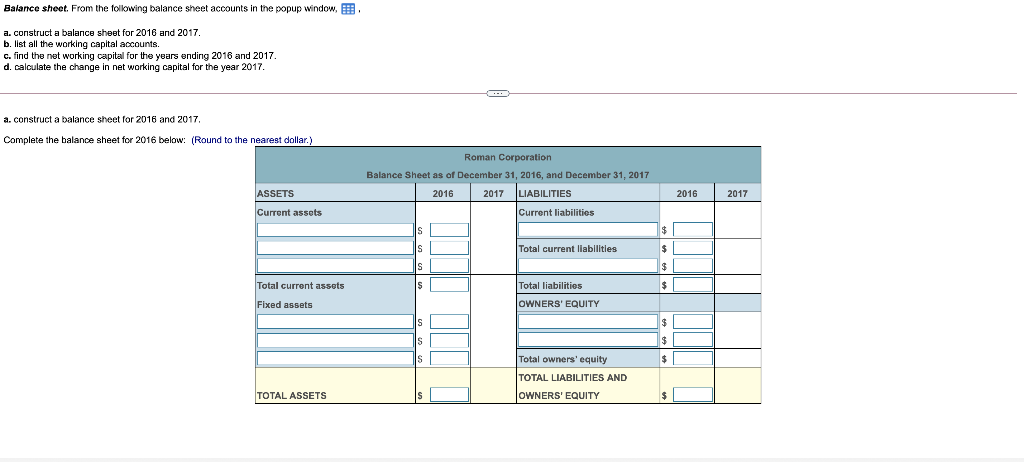Click the 'Current assets' section label
1024x462 pixels.
tap(289, 212)
